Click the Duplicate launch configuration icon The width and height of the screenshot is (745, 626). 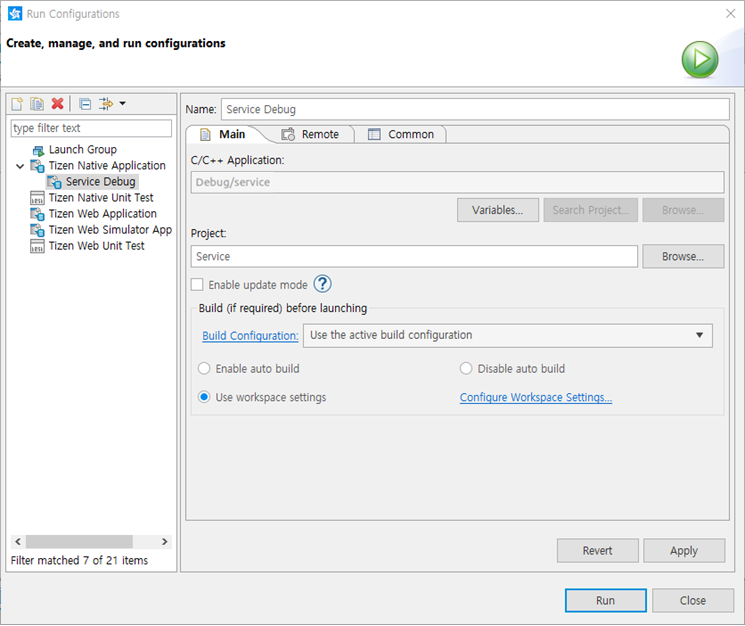pyautogui.click(x=36, y=104)
